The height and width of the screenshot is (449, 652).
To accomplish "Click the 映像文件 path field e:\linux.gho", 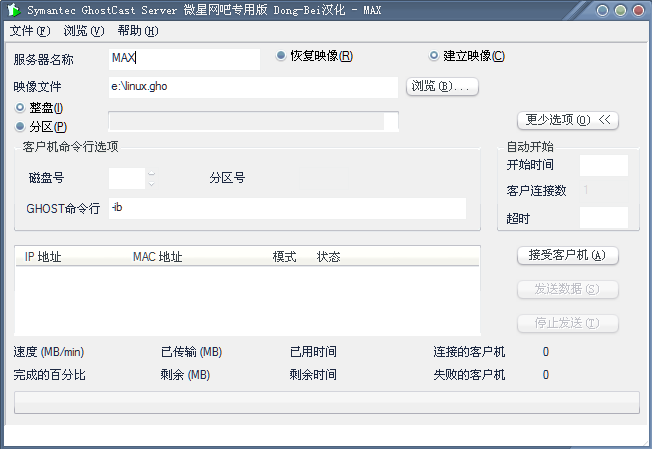I will pos(253,87).
